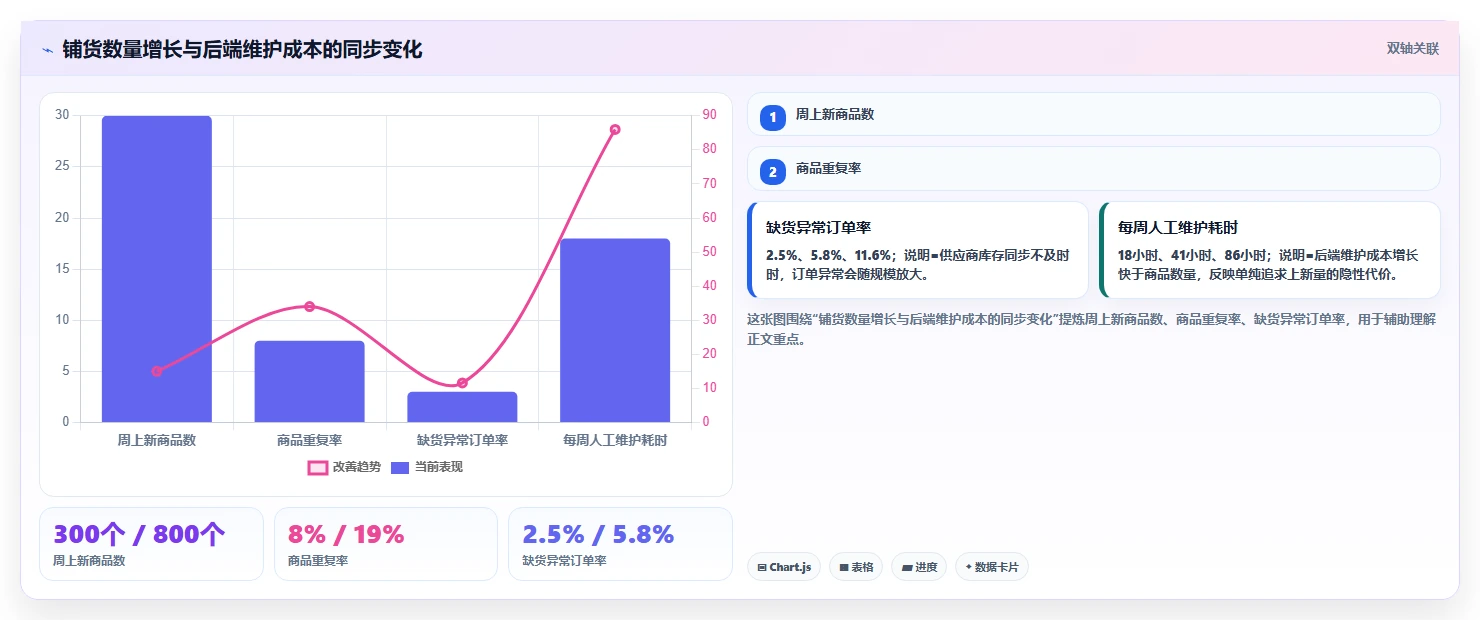Click the 300个 / 800个 stat card
The image size is (1480, 620).
click(x=151, y=544)
